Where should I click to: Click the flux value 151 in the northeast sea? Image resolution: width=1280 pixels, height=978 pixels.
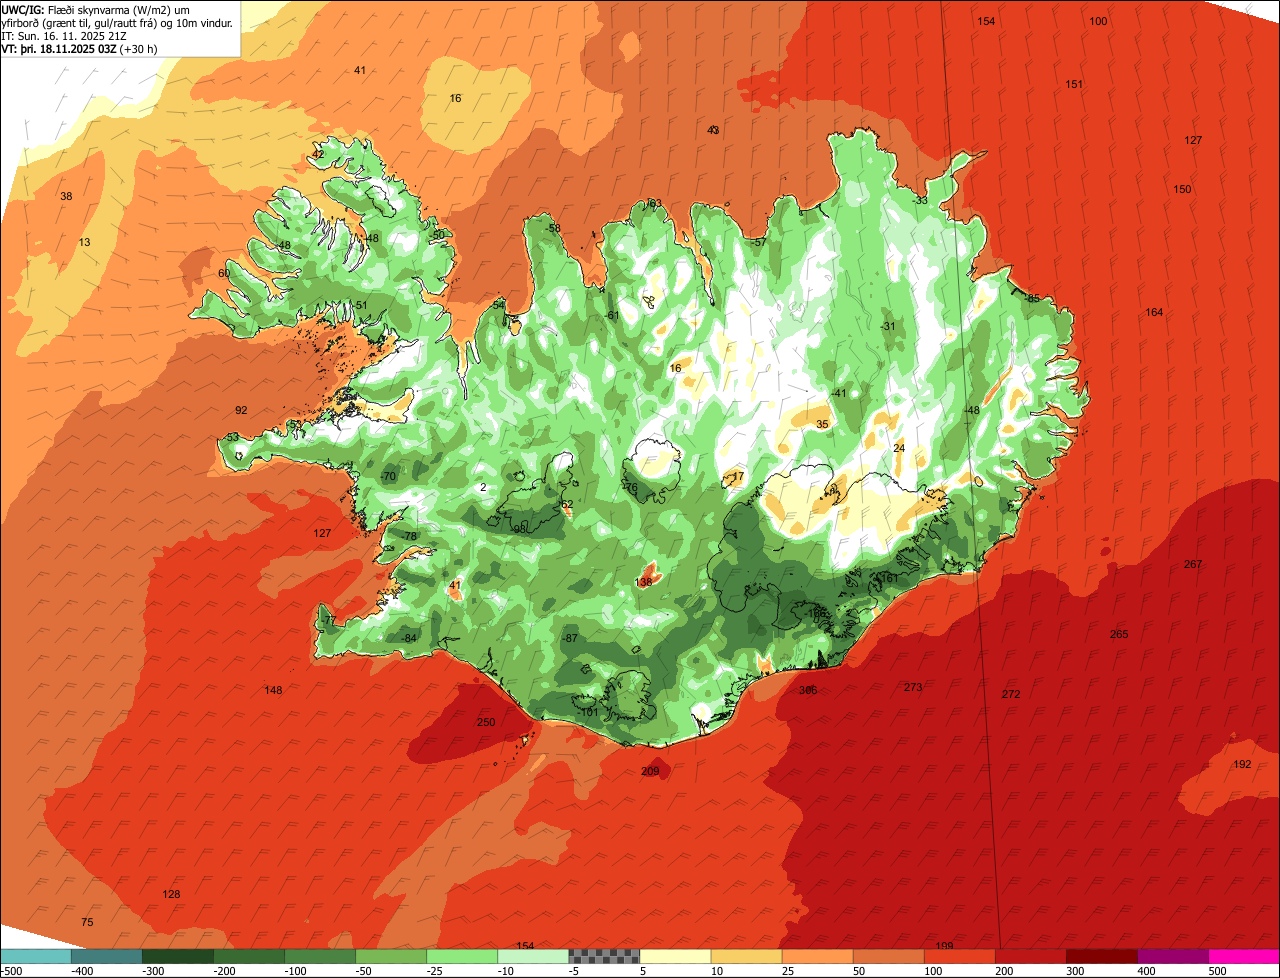(1074, 84)
